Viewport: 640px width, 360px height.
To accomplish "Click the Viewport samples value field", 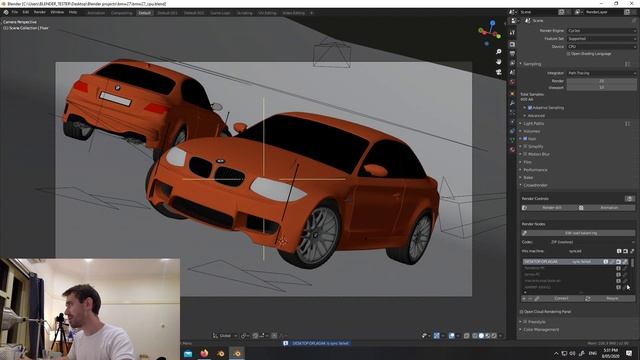I will click(601, 87).
